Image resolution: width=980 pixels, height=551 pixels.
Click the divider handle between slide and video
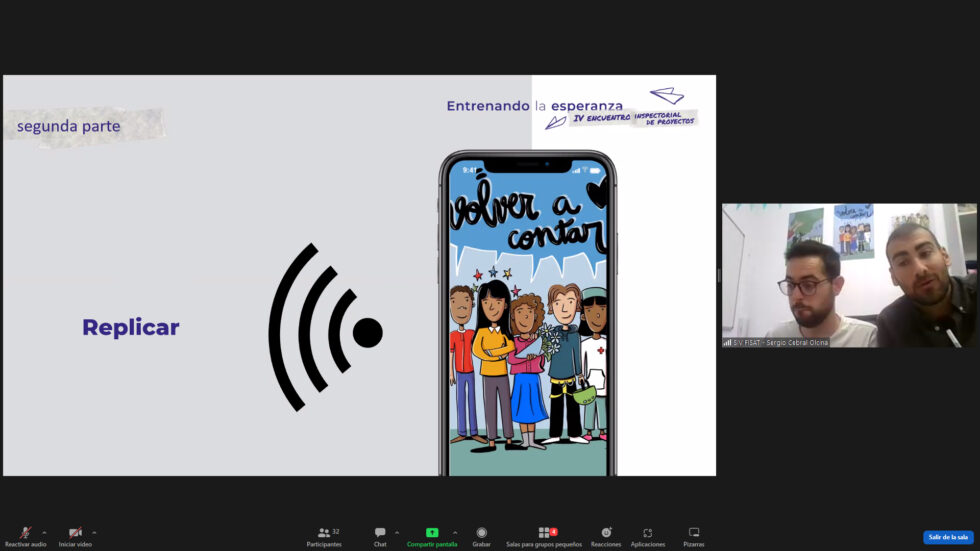point(719,275)
